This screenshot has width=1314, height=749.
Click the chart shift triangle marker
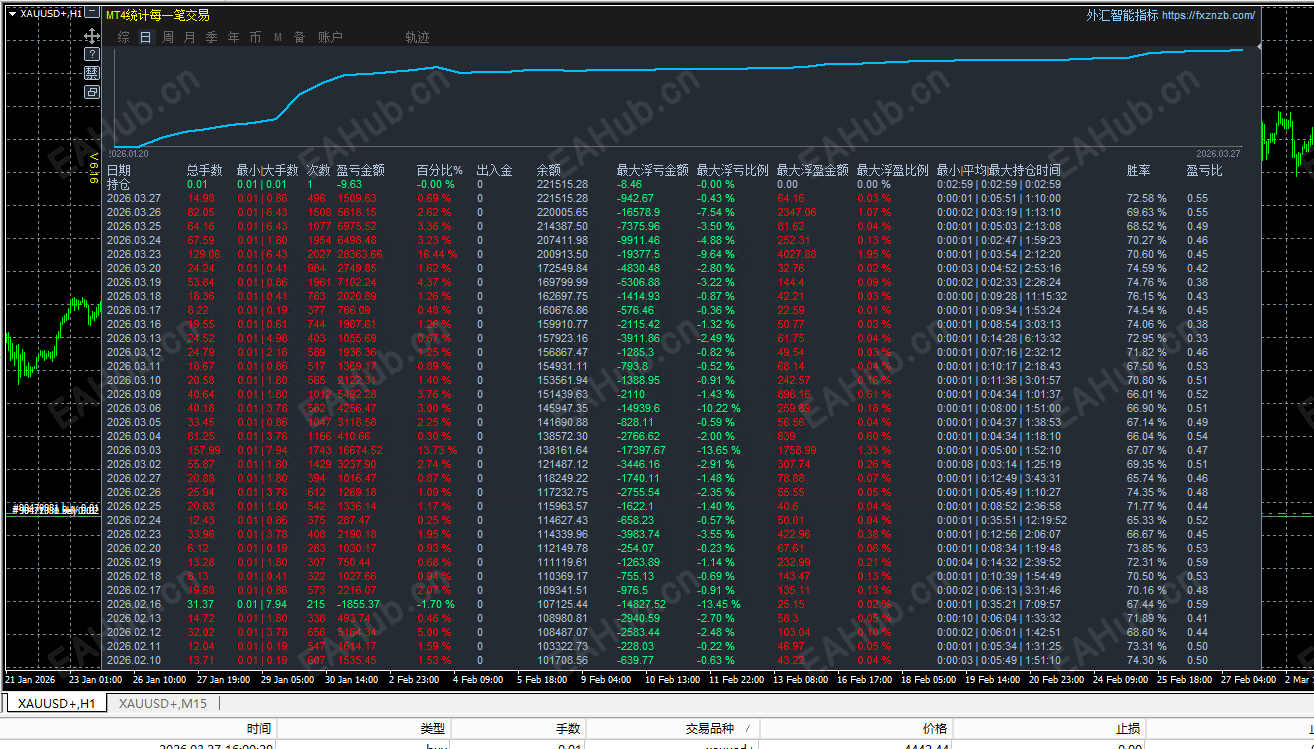[1258, 46]
